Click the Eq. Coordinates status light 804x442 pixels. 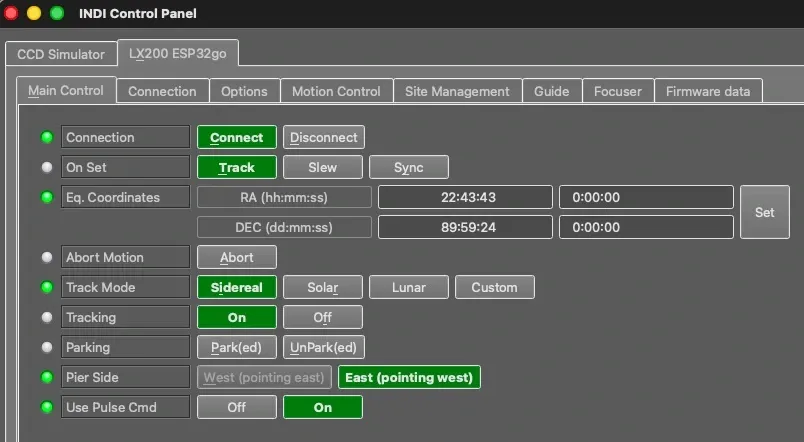click(x=47, y=197)
